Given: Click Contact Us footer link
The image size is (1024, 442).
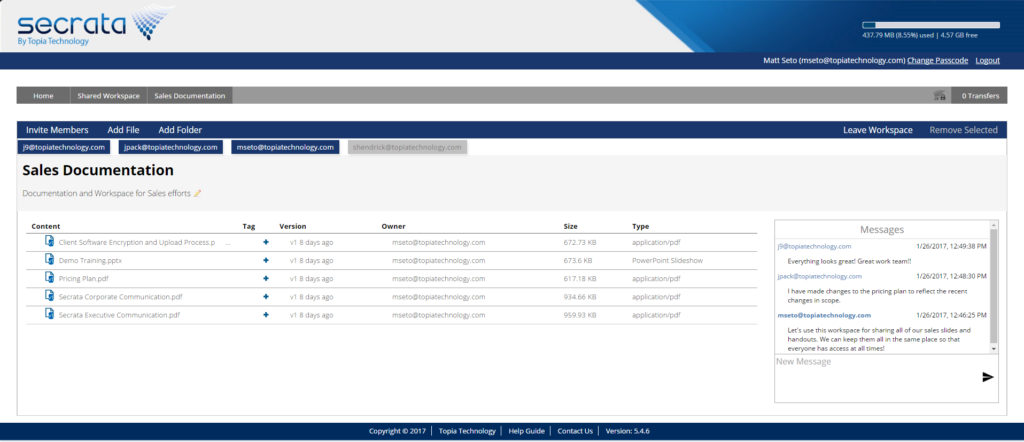Looking at the screenshot, I should pyautogui.click(x=575, y=431).
